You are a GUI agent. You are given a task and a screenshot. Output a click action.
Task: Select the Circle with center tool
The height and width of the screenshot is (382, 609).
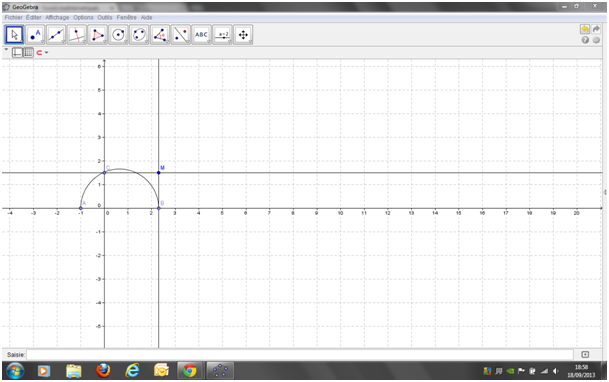118,35
